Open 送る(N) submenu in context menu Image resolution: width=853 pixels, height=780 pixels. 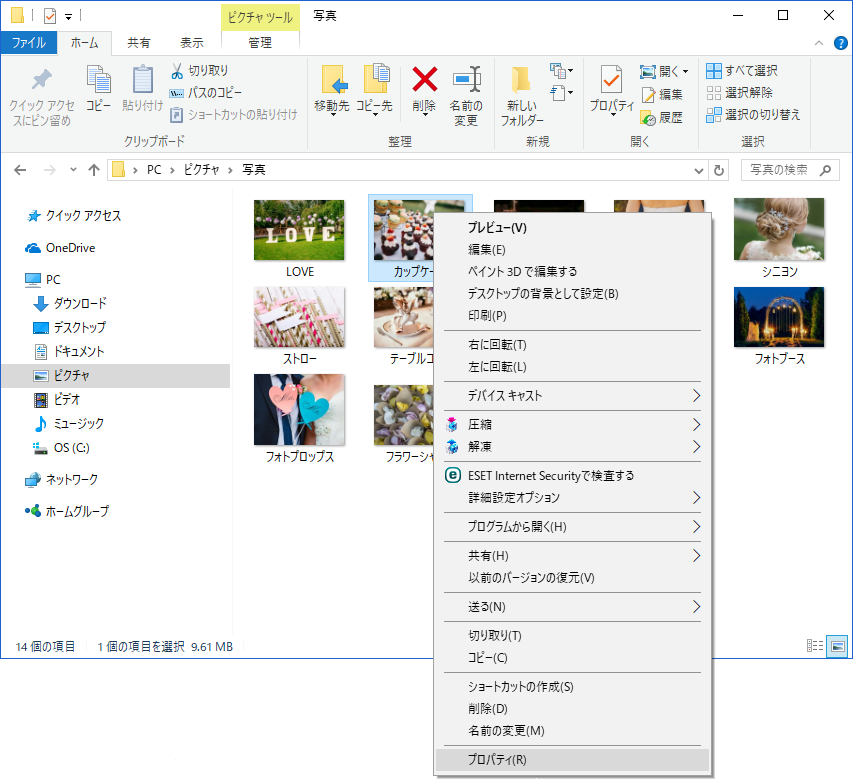572,606
